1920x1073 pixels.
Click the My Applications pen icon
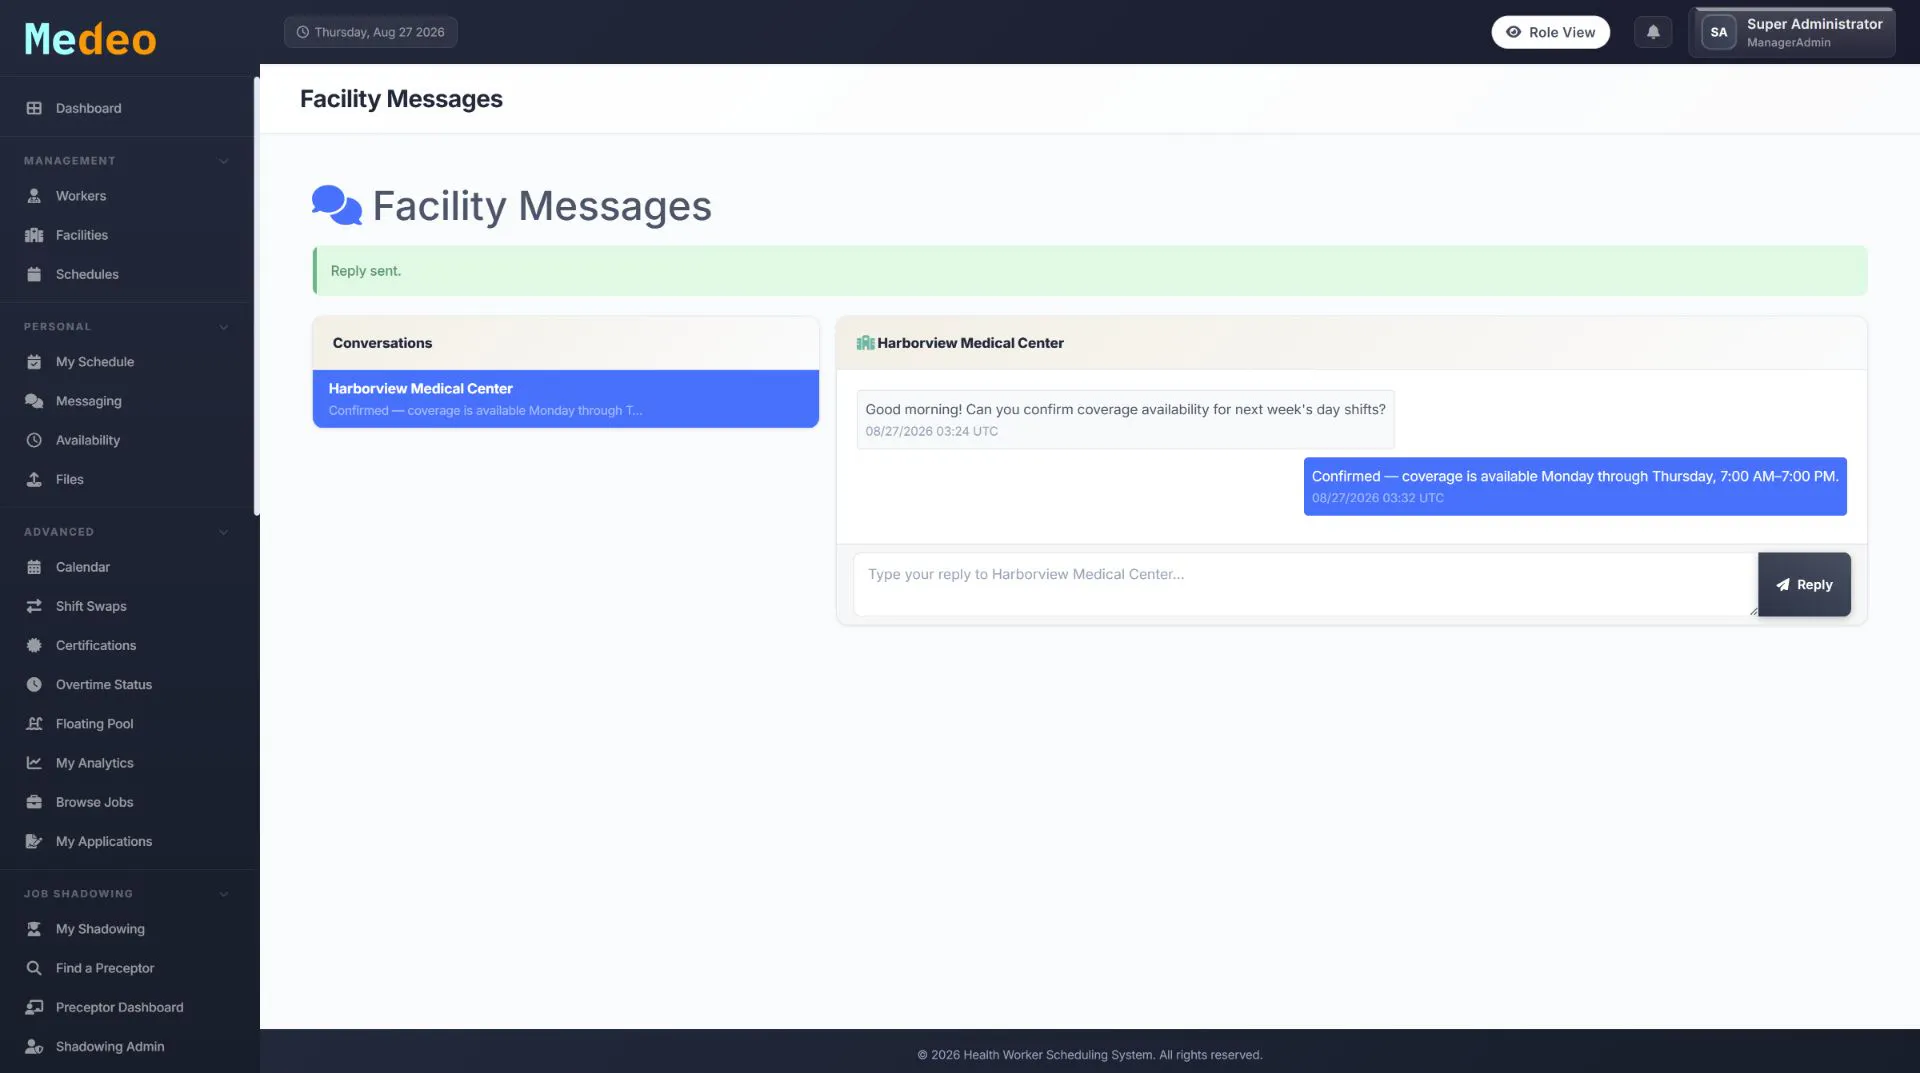(x=34, y=841)
